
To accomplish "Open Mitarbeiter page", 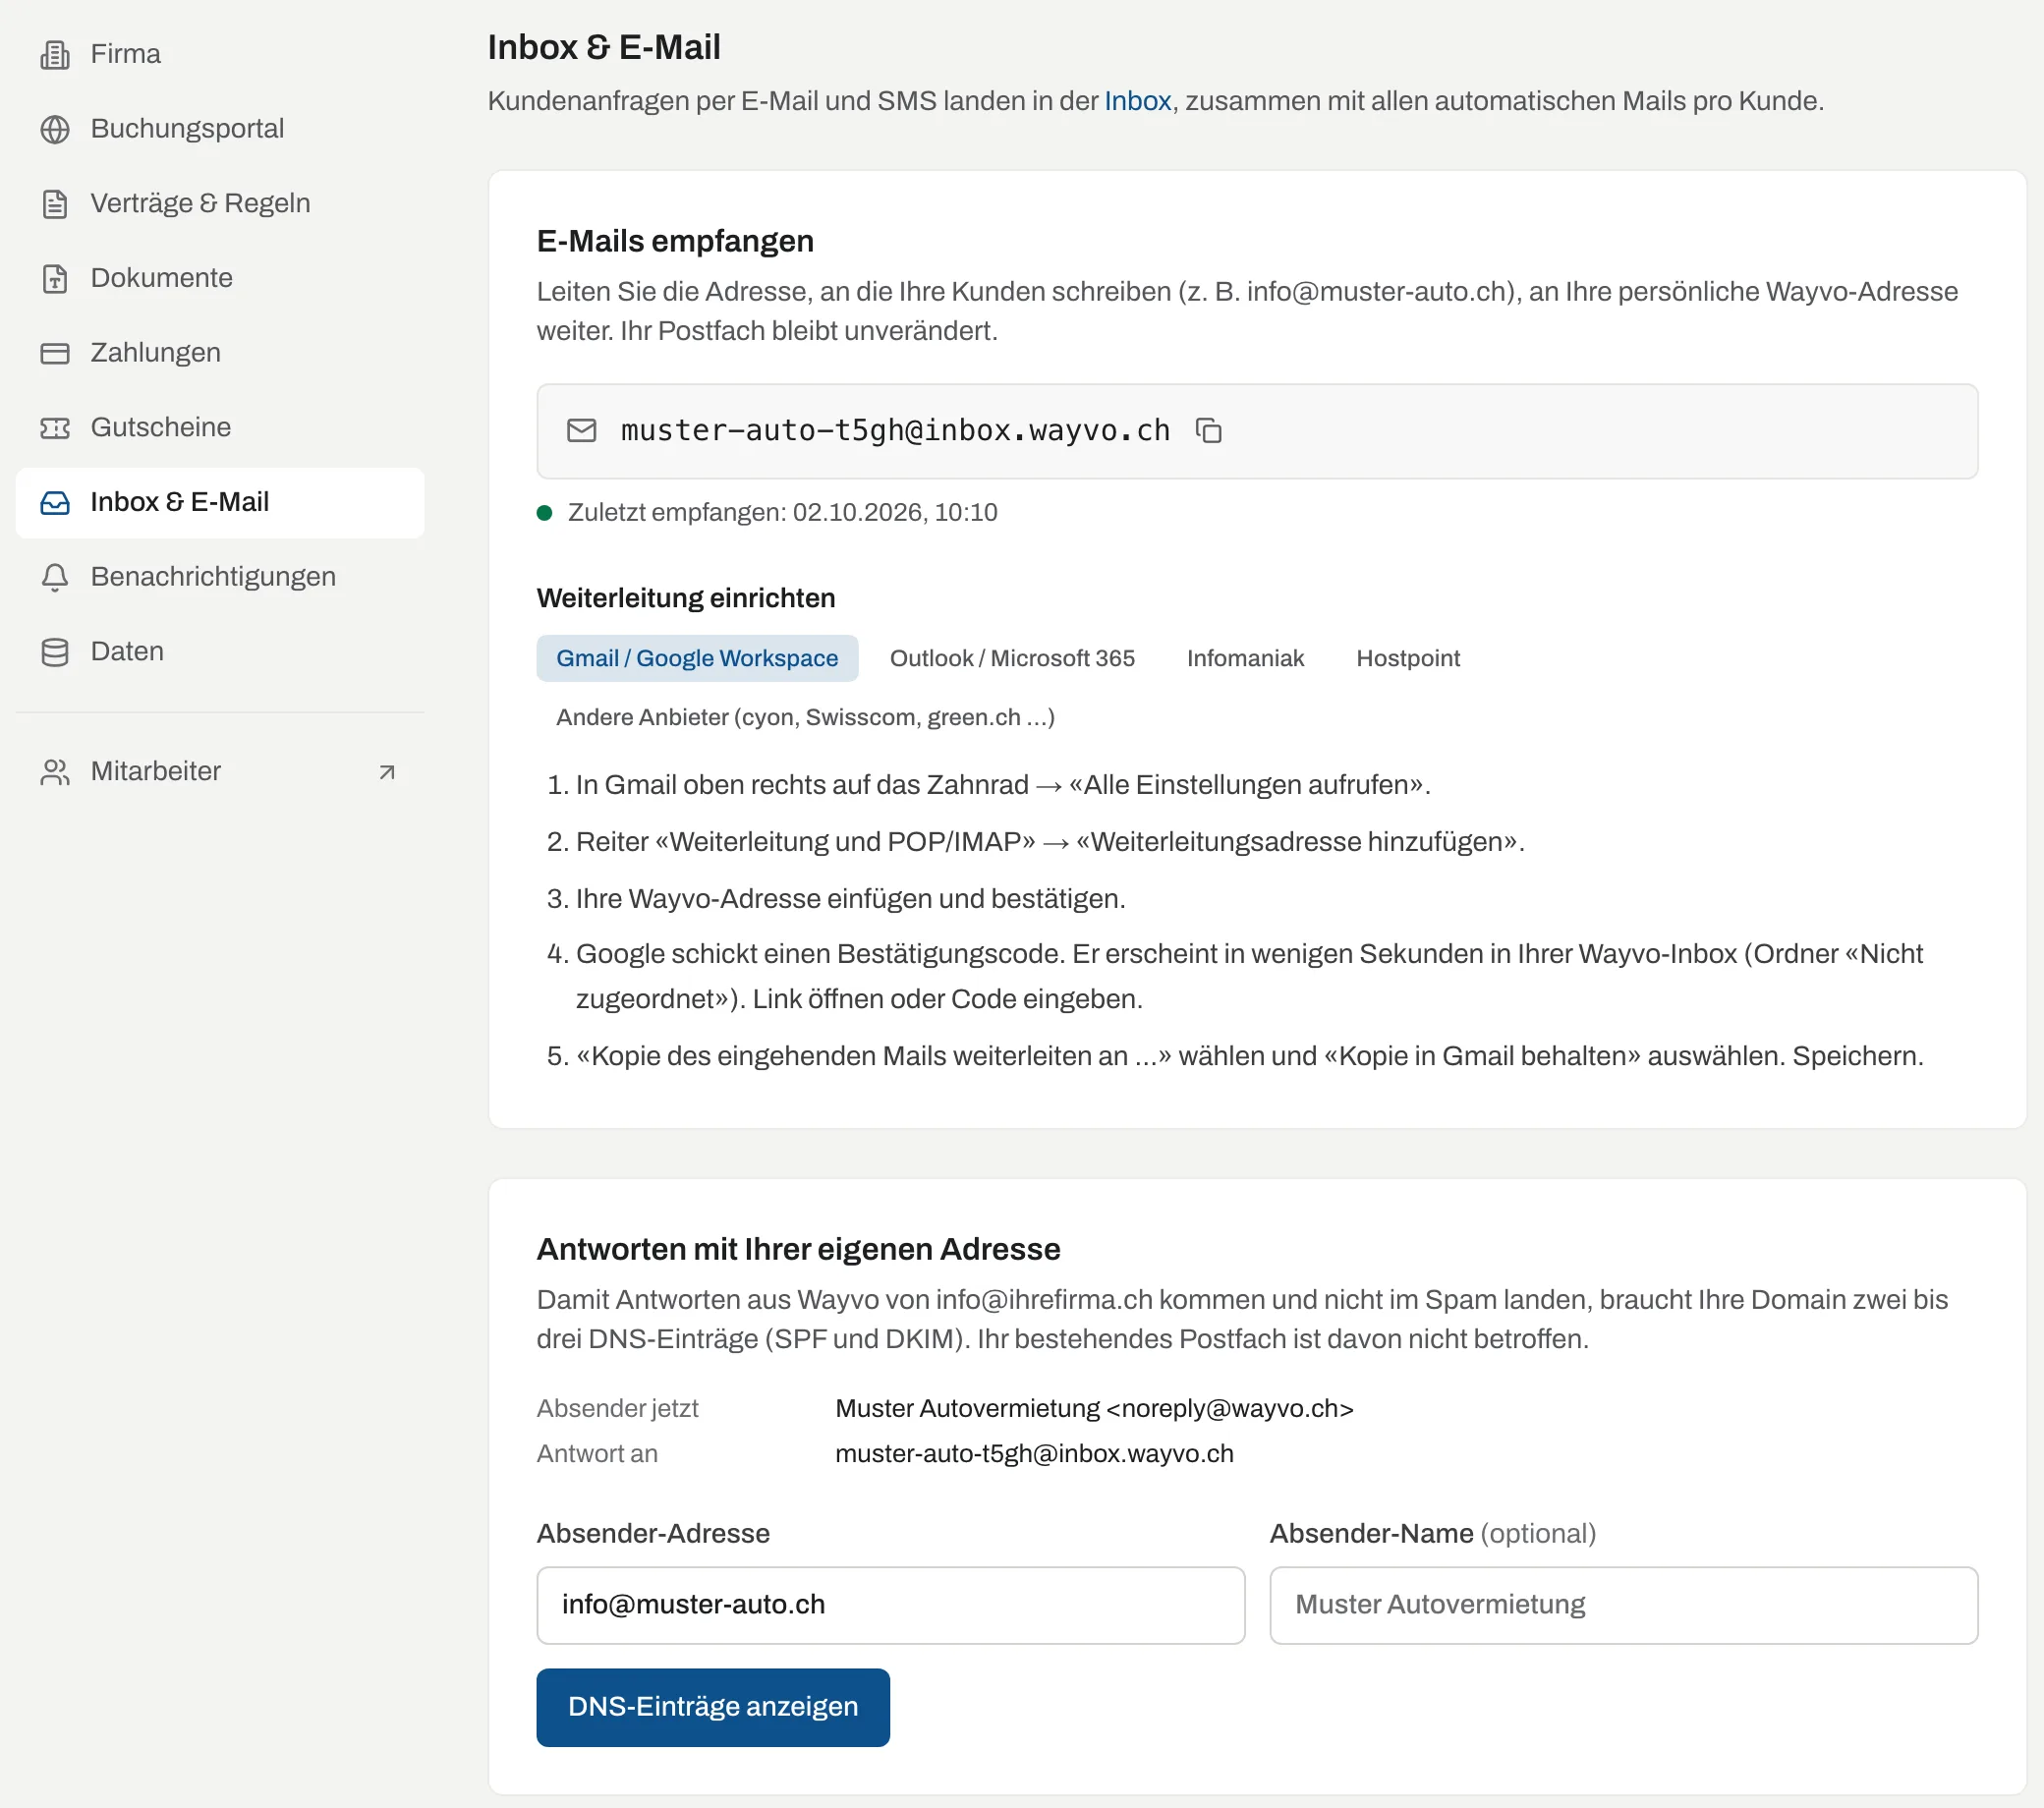I will [220, 772].
